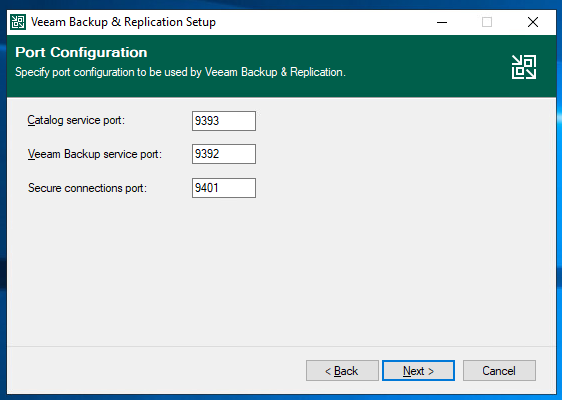Click the Catalog service port field showing 9393

224,121
